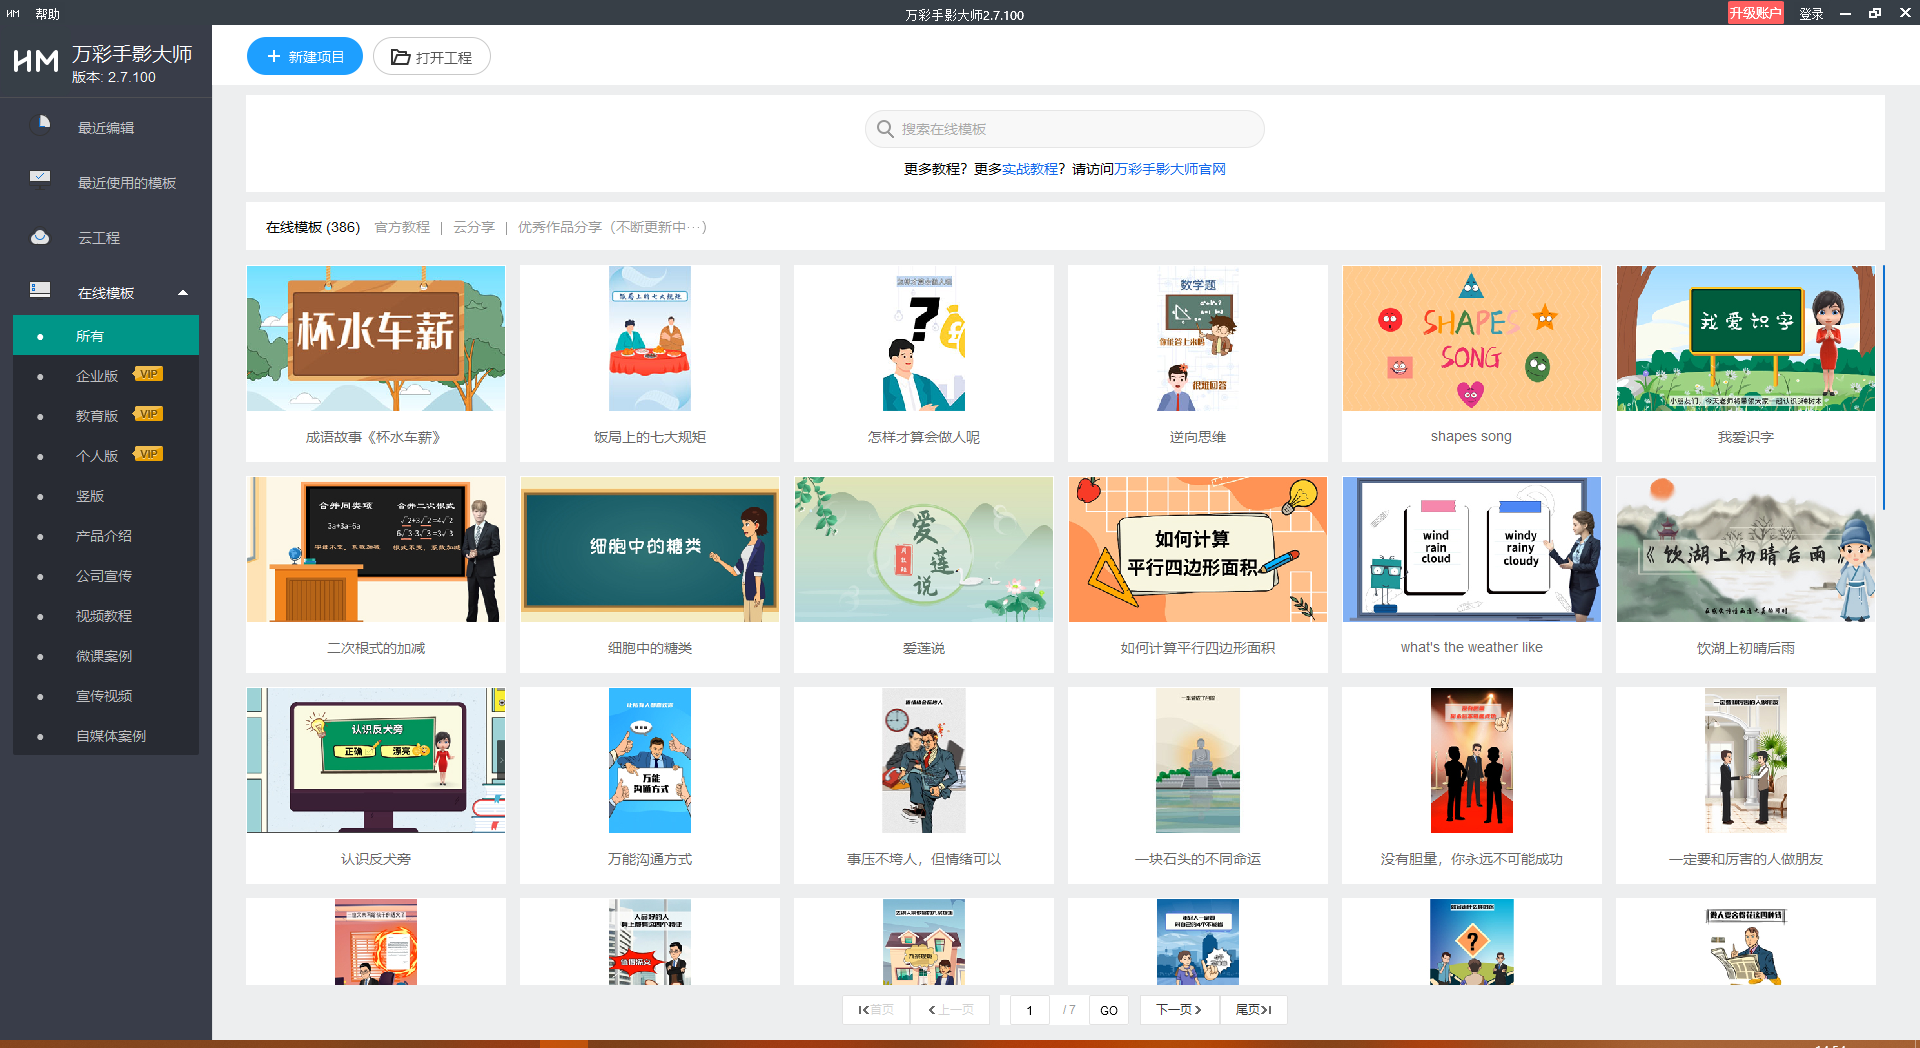Click the GO page jump button
Viewport: 1920px width, 1048px height.
click(x=1109, y=1010)
